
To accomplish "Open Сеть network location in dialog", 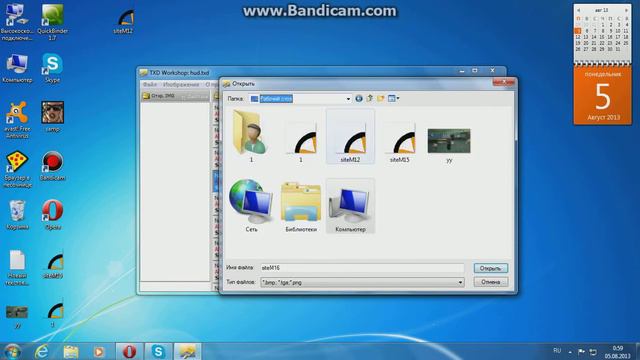I will (x=251, y=206).
